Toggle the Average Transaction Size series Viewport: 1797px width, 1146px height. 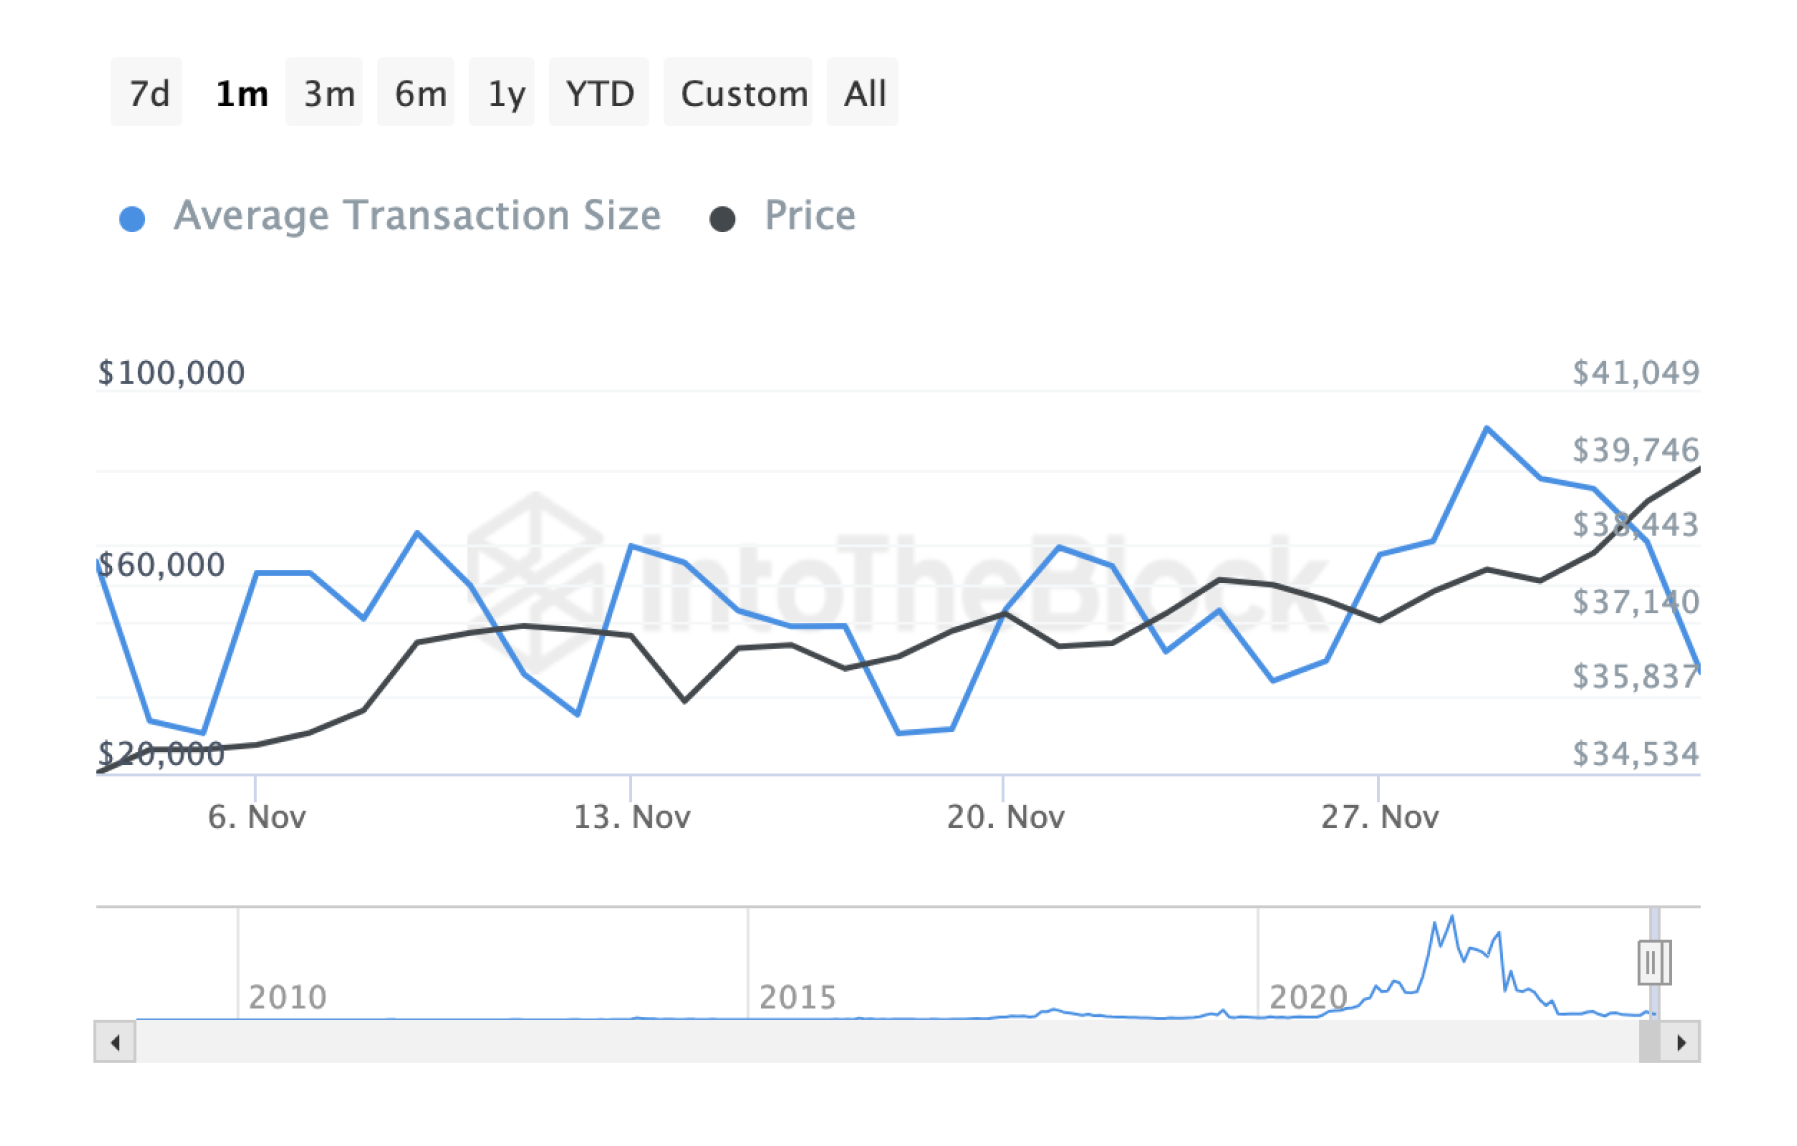pos(418,215)
